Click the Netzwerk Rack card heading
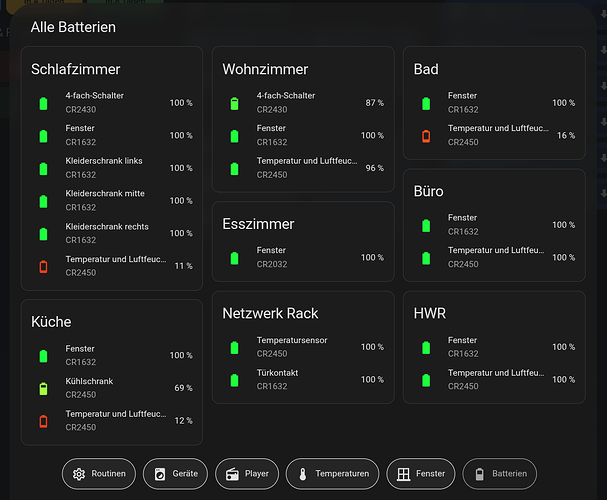The image size is (607, 500). 270,313
